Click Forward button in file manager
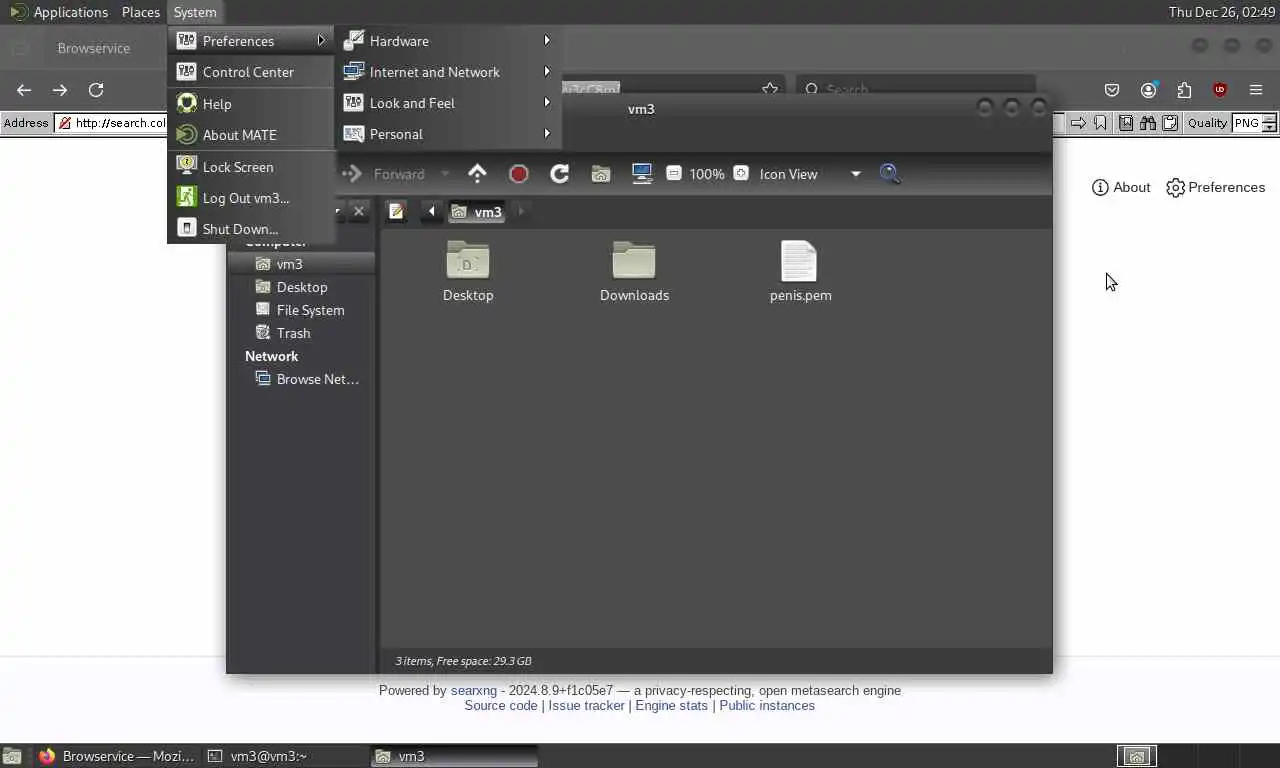Viewport: 1280px width, 768px height. coord(386,174)
